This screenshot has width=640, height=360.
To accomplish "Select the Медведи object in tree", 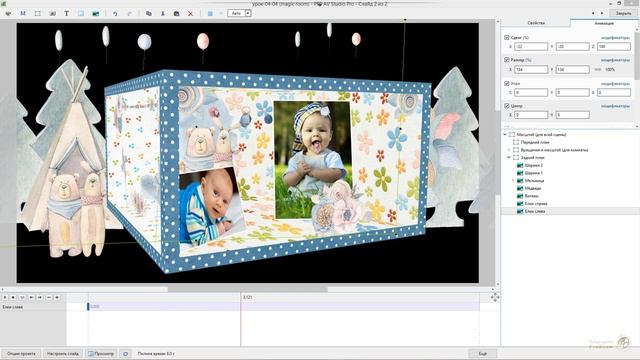I will point(533,188).
